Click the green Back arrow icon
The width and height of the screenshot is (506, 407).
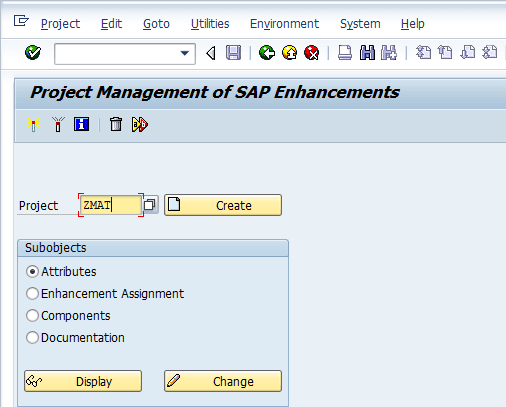pos(267,53)
